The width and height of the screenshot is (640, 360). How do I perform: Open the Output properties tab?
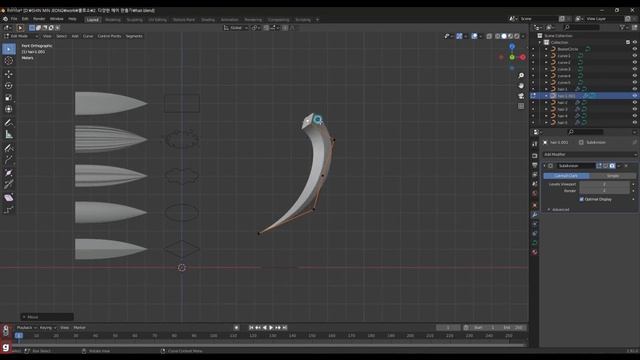pos(535,165)
